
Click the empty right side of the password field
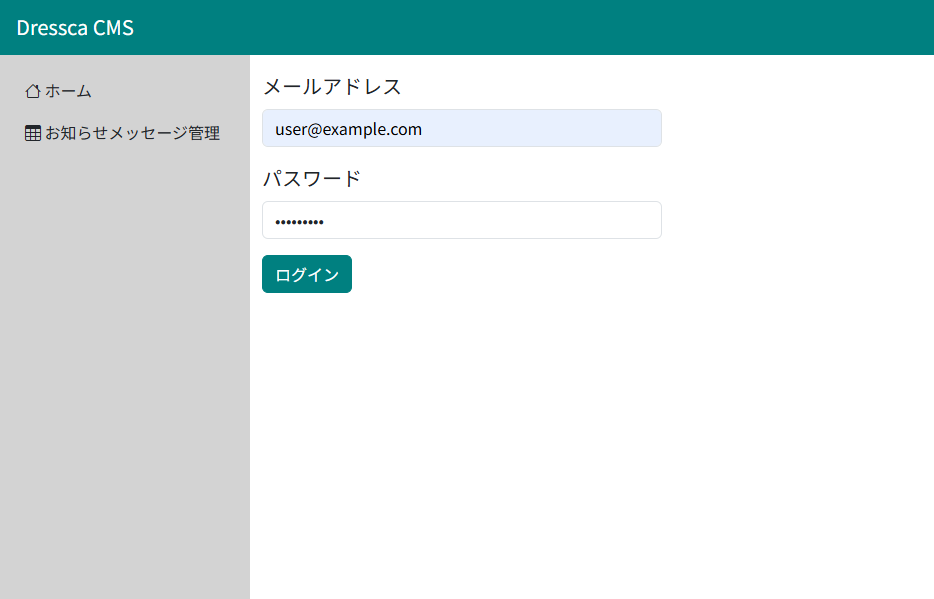(560, 221)
